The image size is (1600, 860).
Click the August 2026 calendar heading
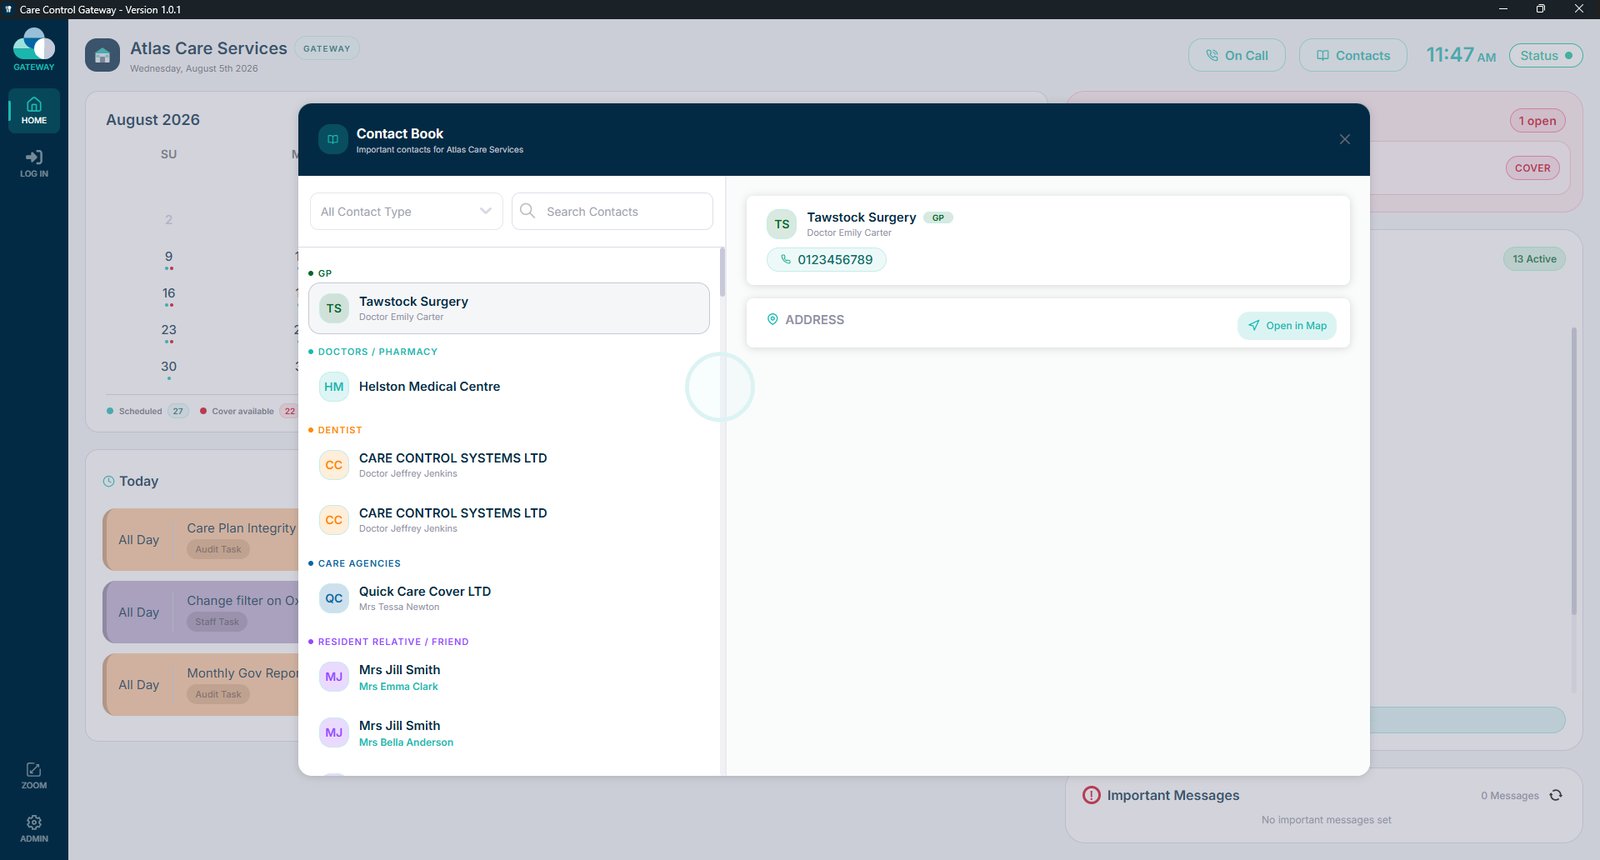(x=153, y=120)
